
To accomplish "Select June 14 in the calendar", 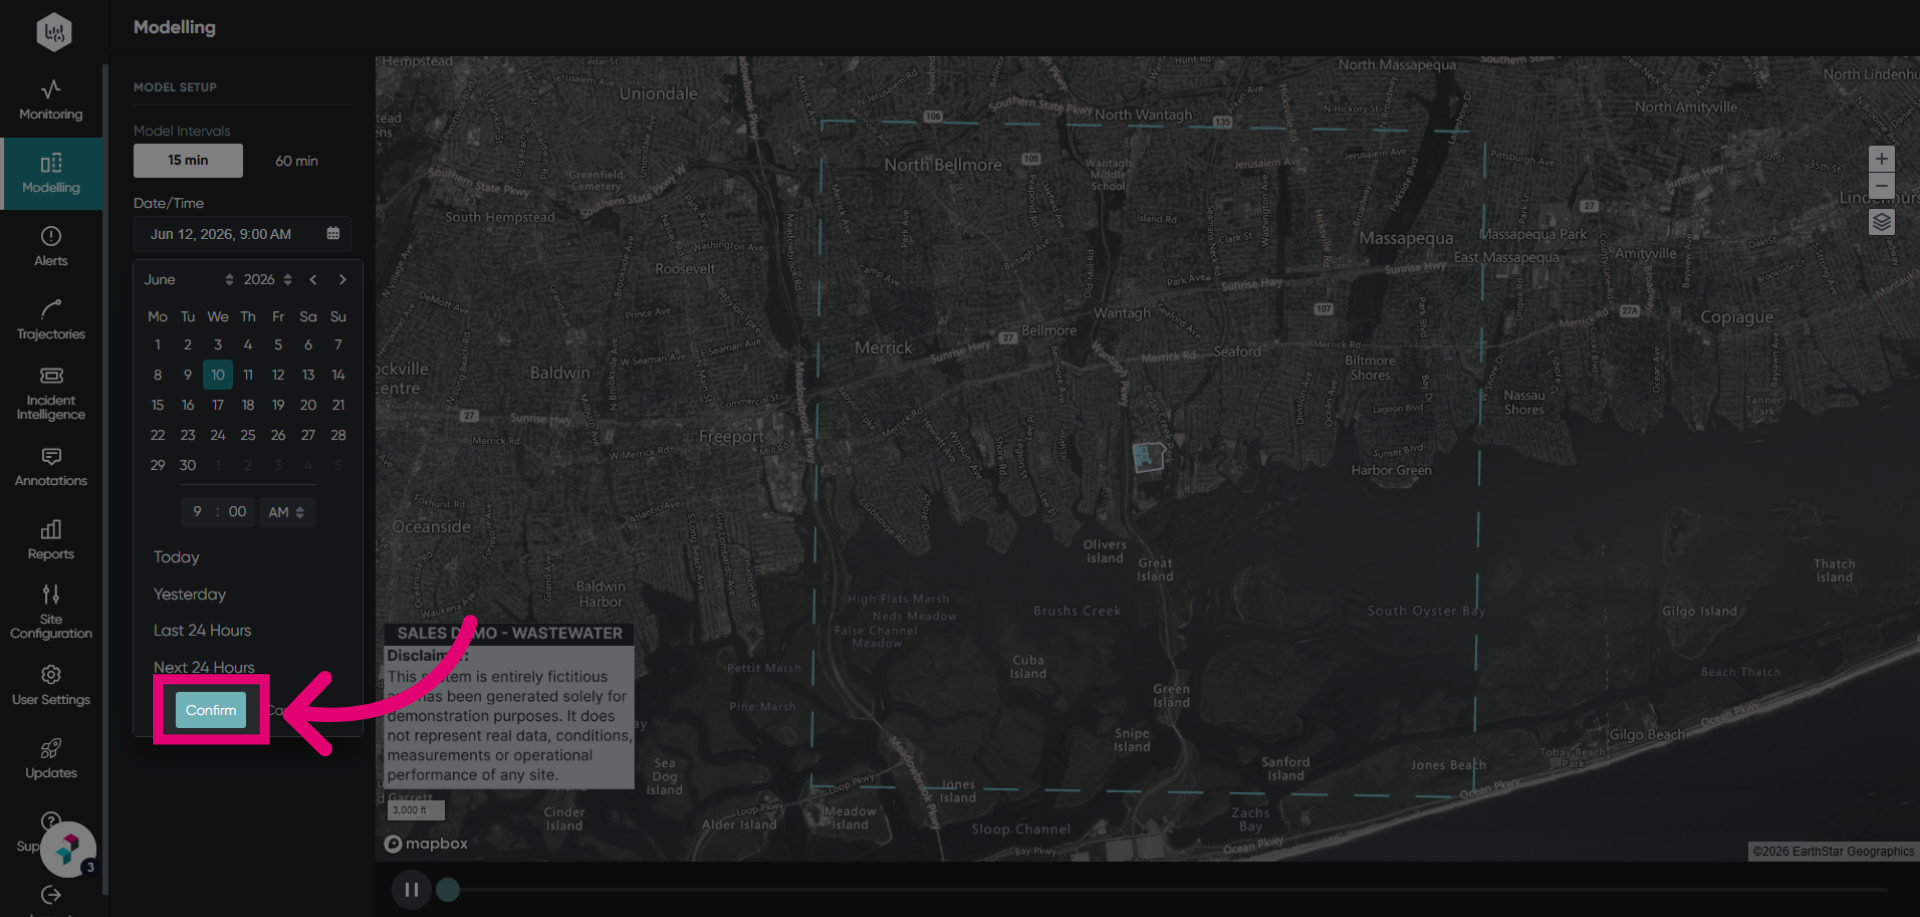I will (x=338, y=375).
